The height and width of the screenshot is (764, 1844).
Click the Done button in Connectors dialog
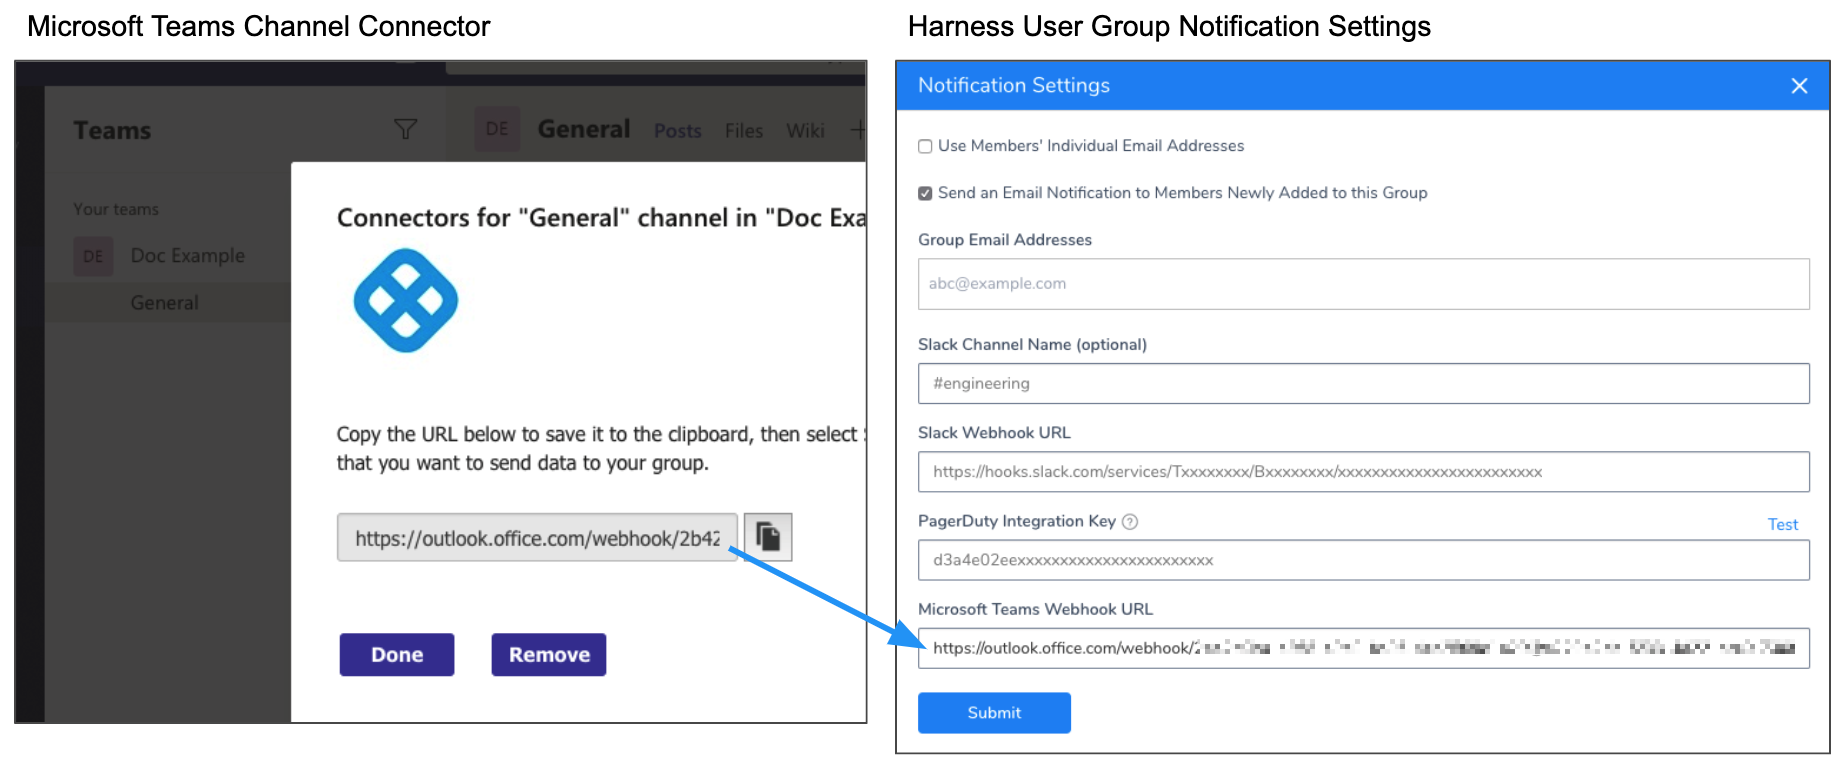[397, 655]
